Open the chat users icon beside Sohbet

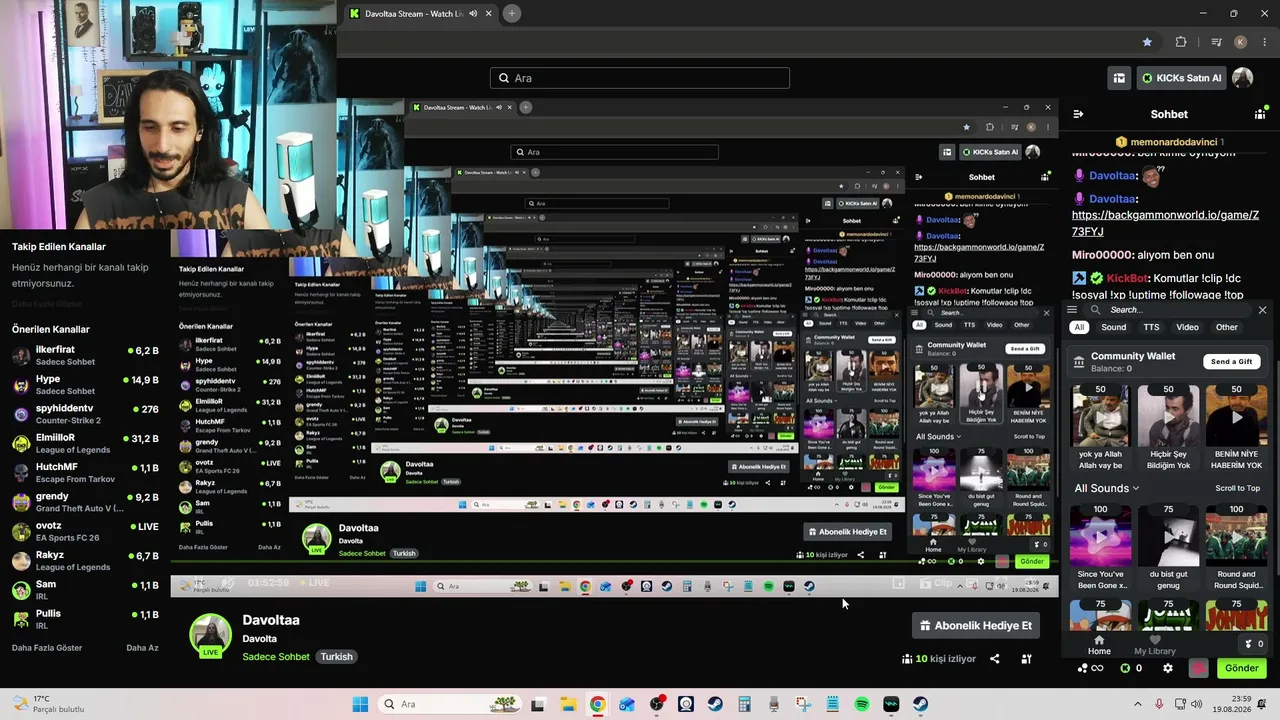coord(1260,114)
